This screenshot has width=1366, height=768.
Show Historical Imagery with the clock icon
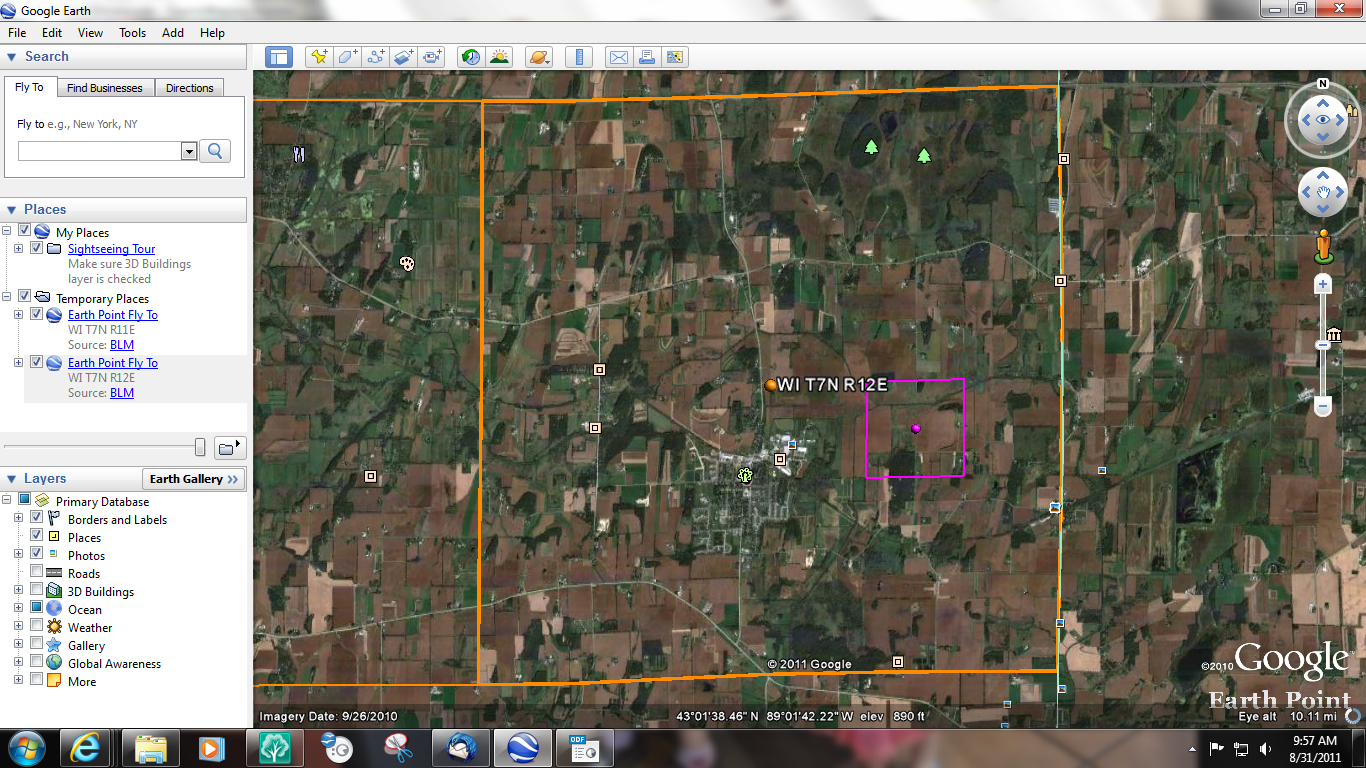470,57
